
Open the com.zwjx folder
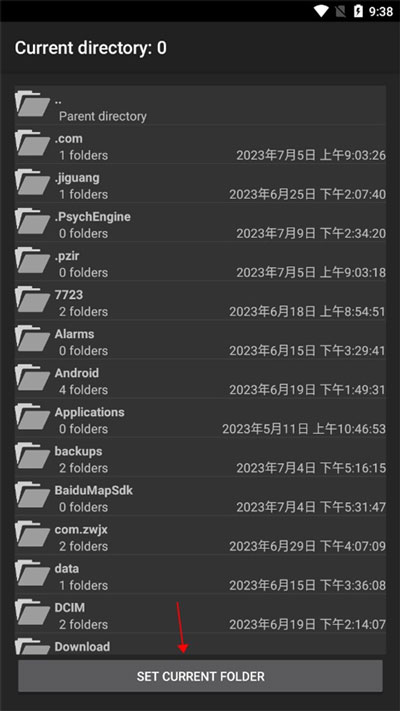point(200,537)
